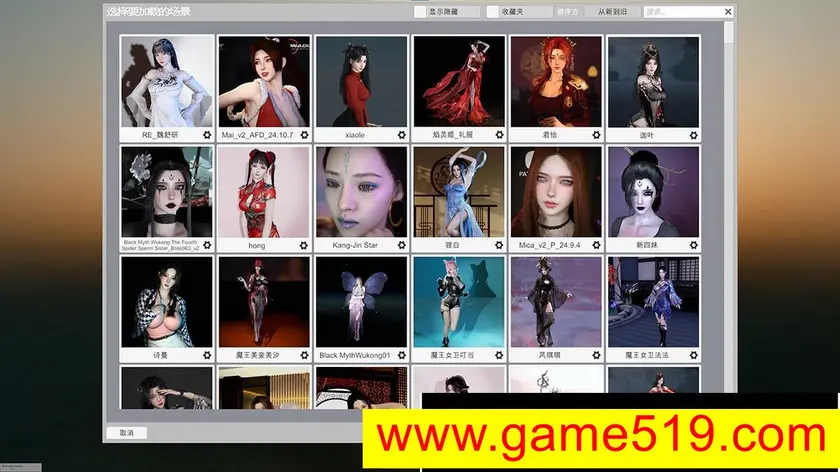Click gear icon beside hong scene
The width and height of the screenshot is (840, 472).
(x=304, y=245)
